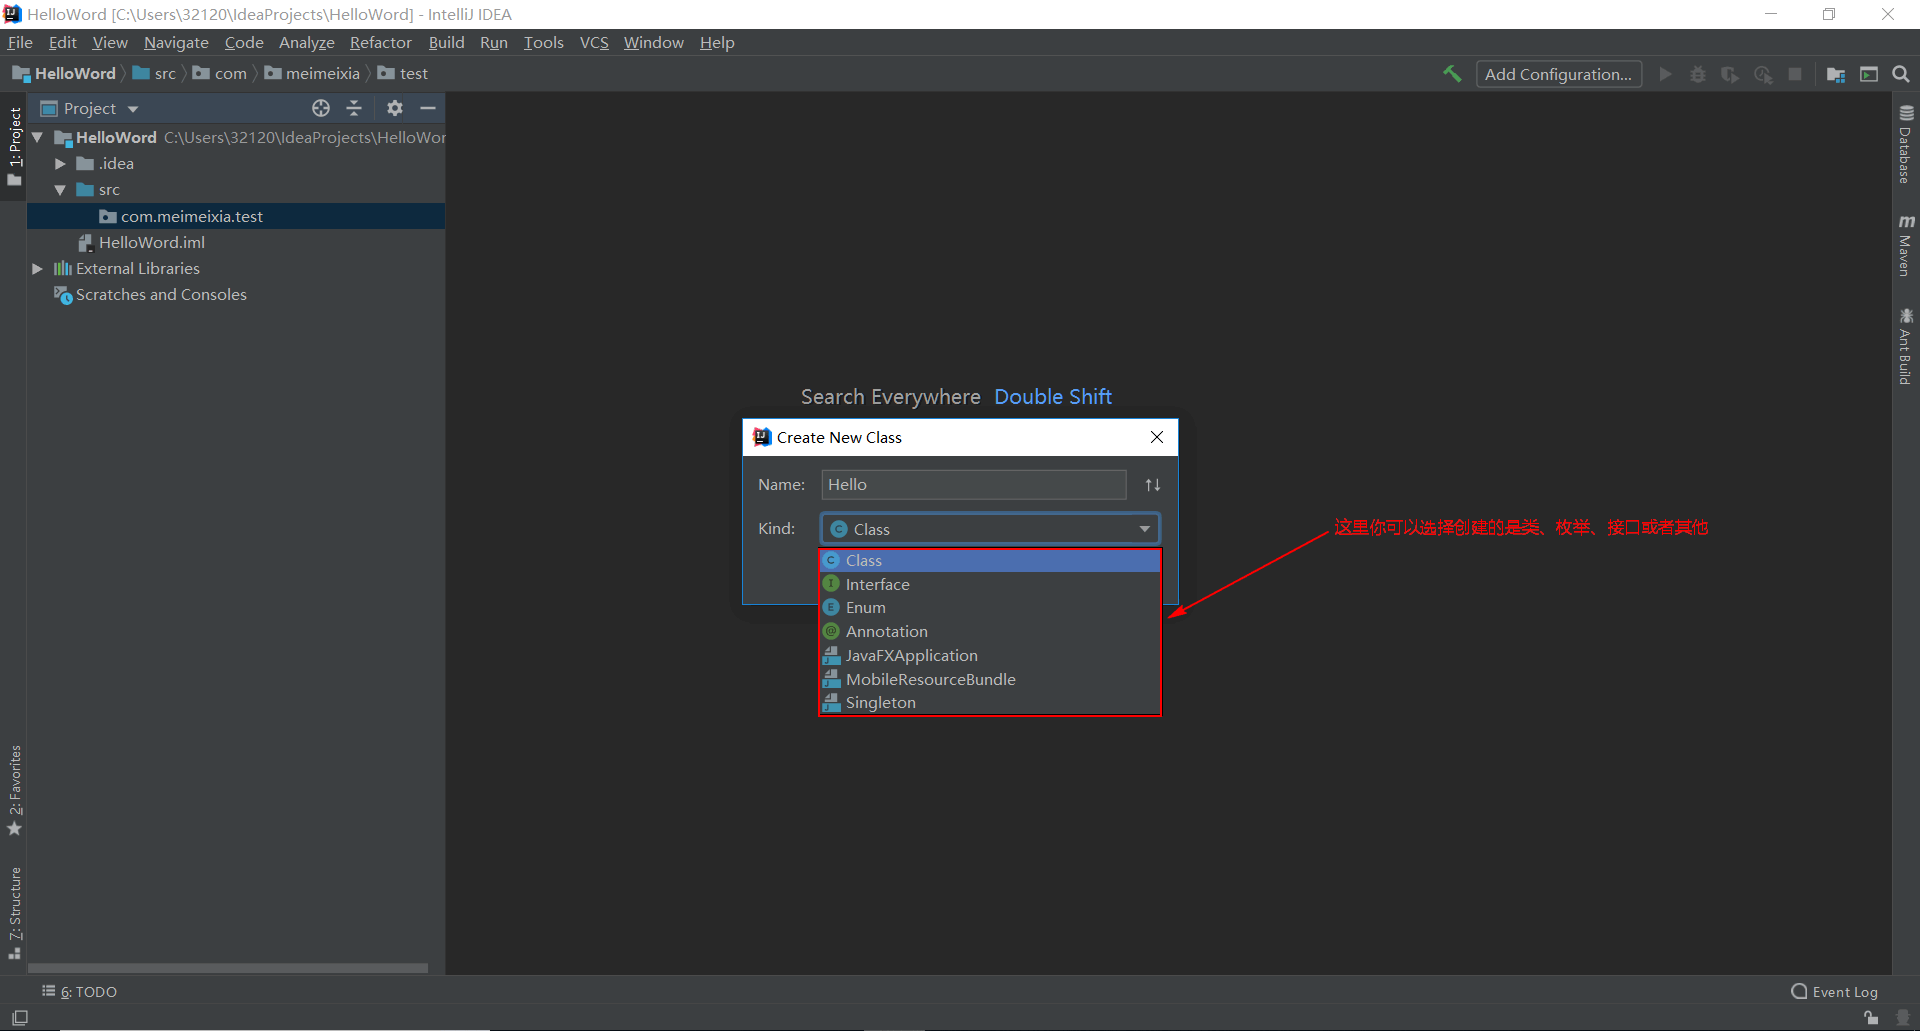This screenshot has height=1031, width=1920.
Task: Open the Analyze menu
Action: [306, 42]
